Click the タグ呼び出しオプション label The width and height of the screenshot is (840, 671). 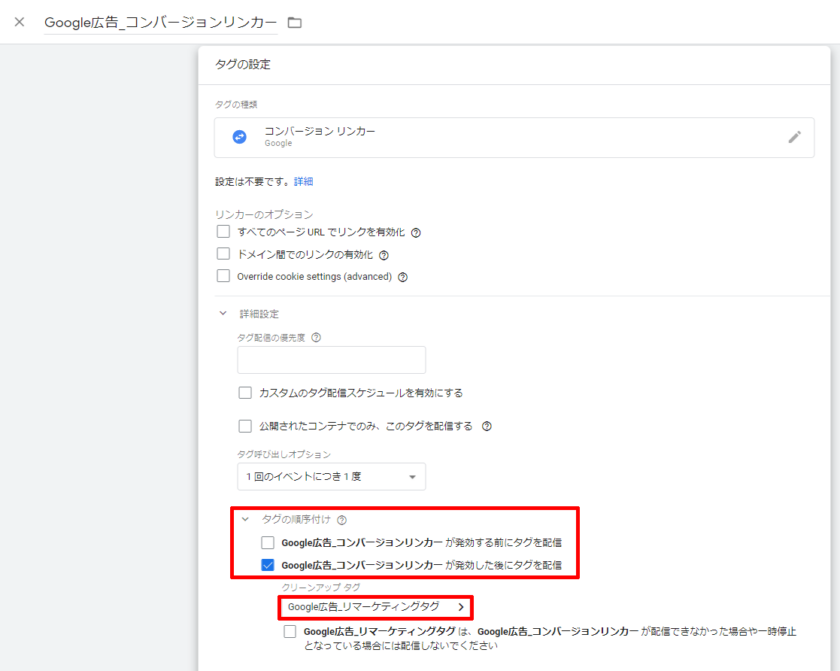click(x=284, y=454)
